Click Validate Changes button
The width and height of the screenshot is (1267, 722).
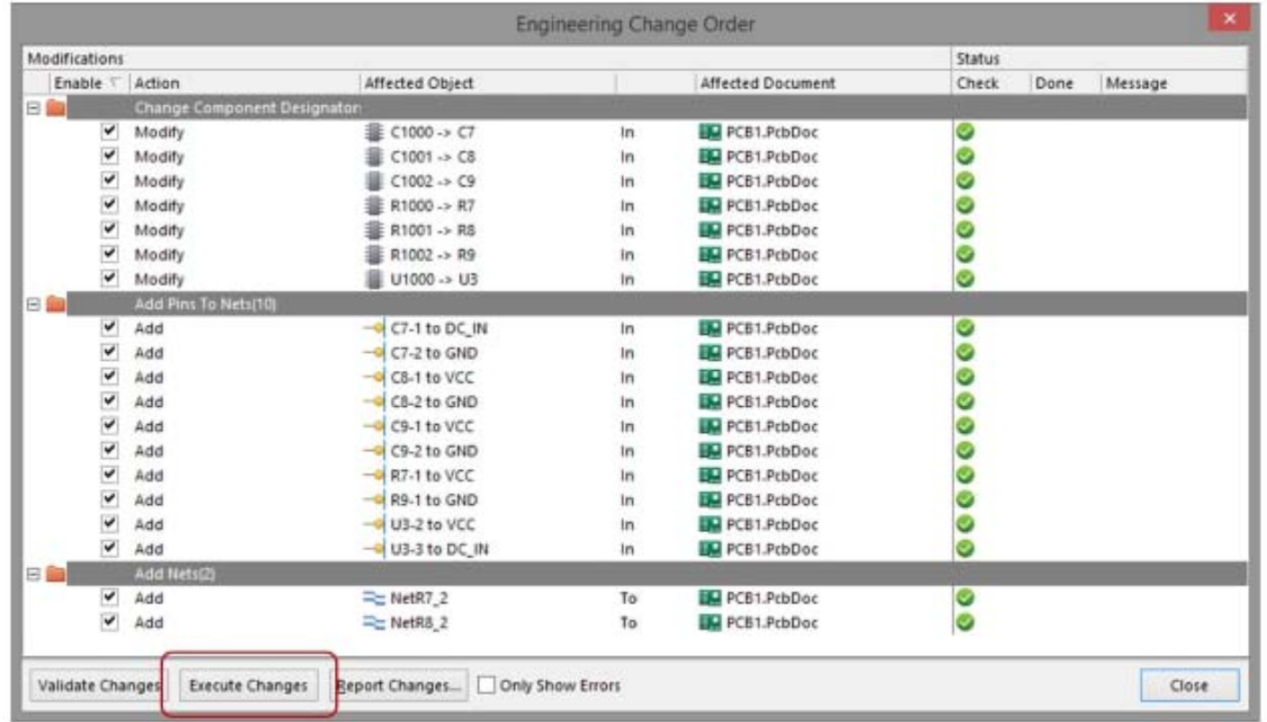[98, 686]
